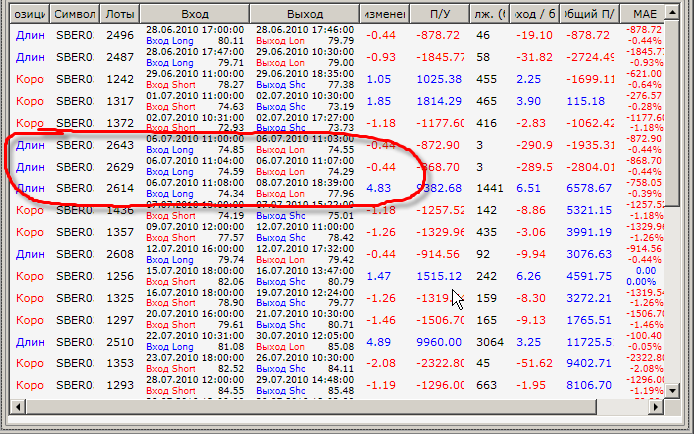Viewport: 694px width, 434px height.
Task: Select lots value 2608
Action: (120, 254)
